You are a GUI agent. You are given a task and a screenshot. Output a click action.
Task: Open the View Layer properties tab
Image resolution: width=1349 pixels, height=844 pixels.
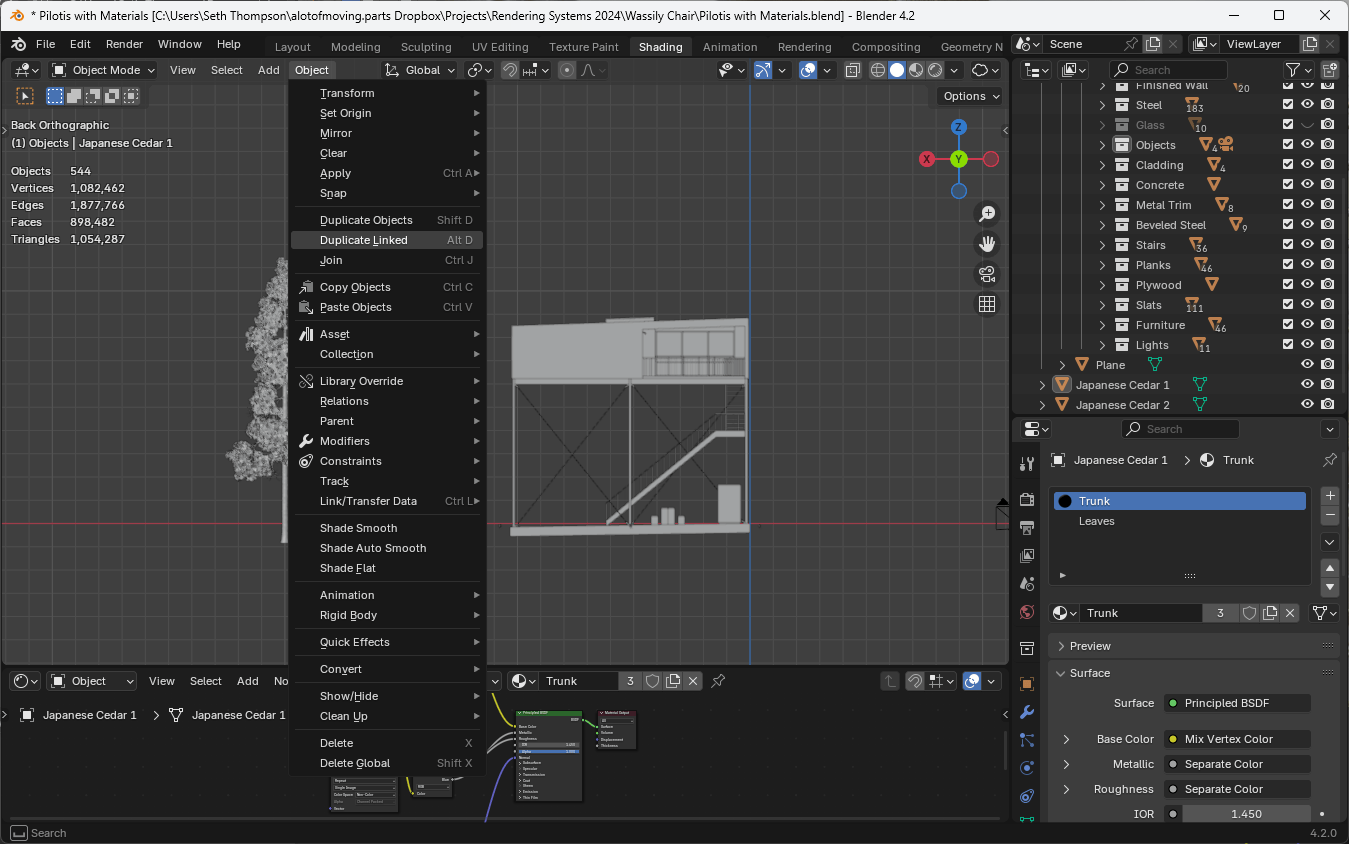(x=1026, y=555)
